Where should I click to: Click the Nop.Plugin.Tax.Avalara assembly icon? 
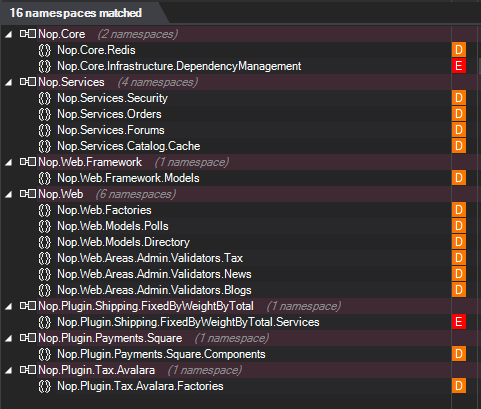(x=28, y=370)
